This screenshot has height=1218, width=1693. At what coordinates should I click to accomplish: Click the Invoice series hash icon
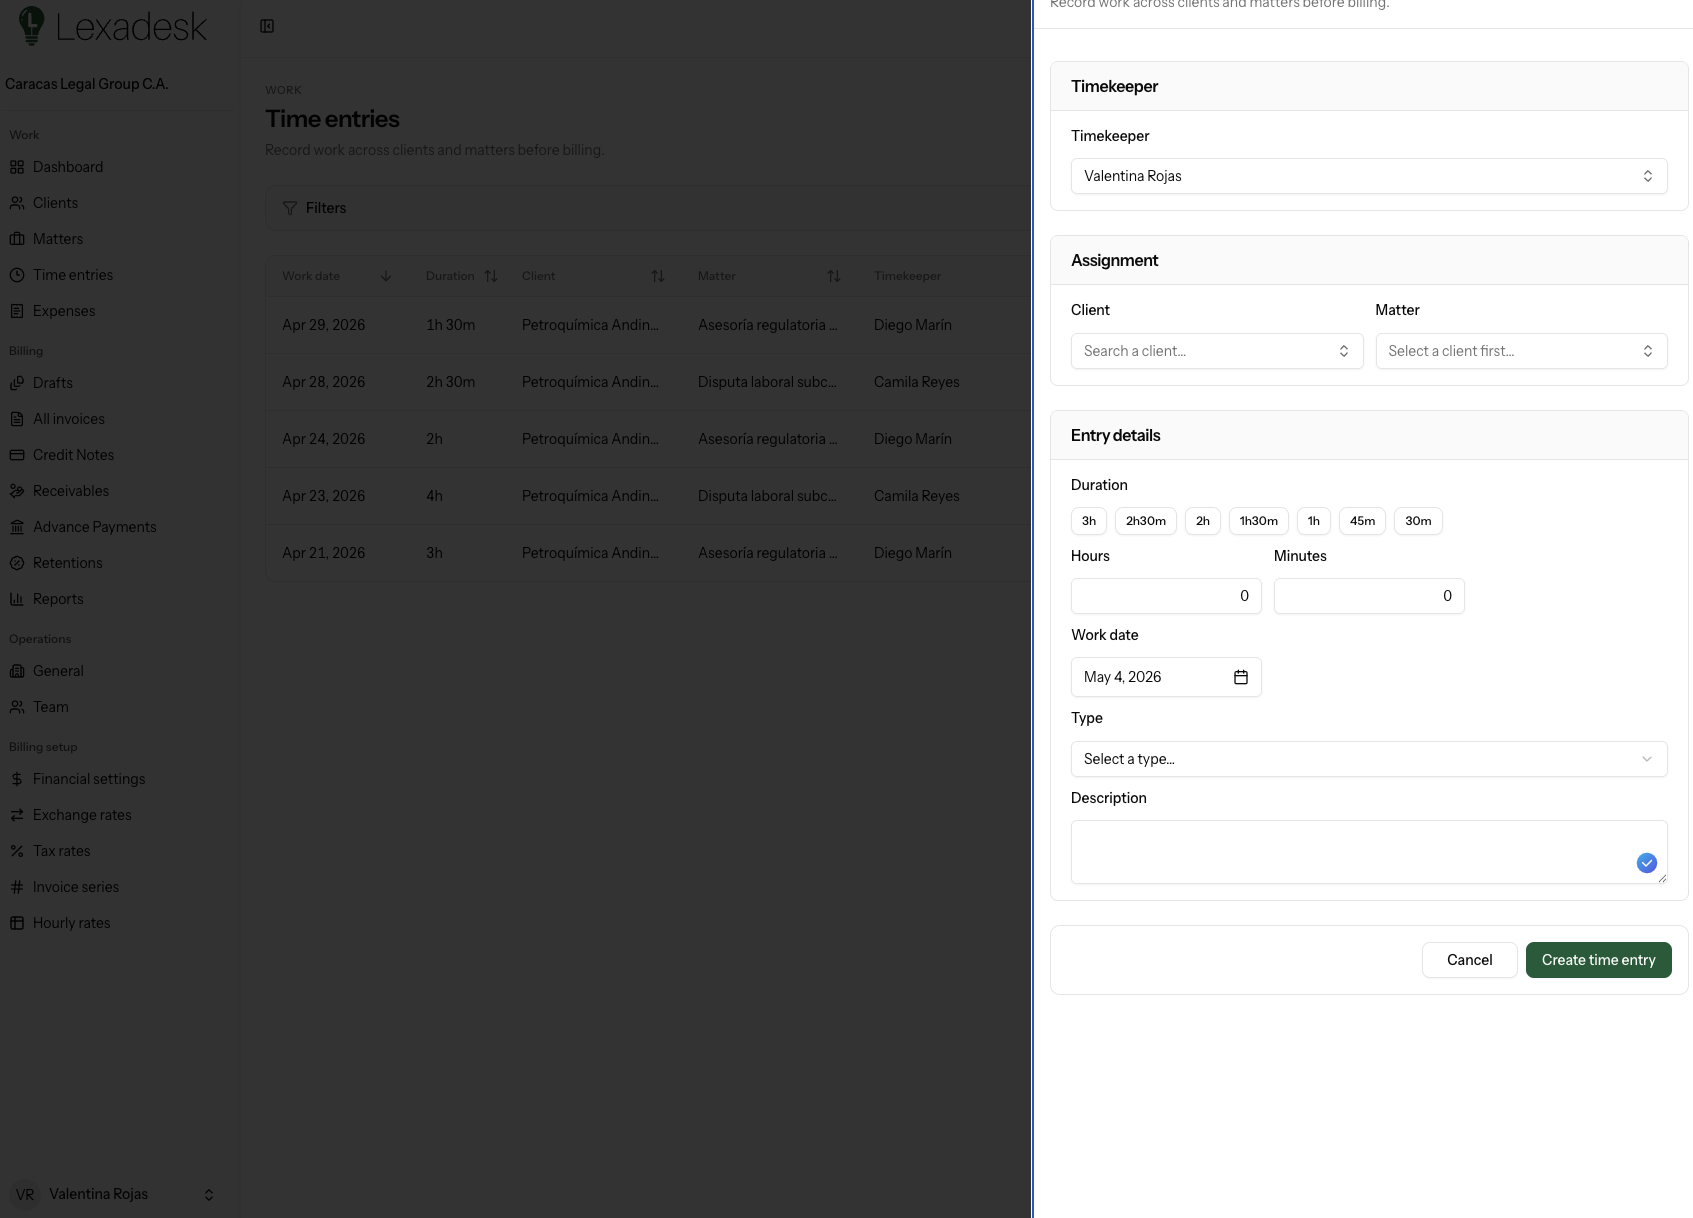17,887
